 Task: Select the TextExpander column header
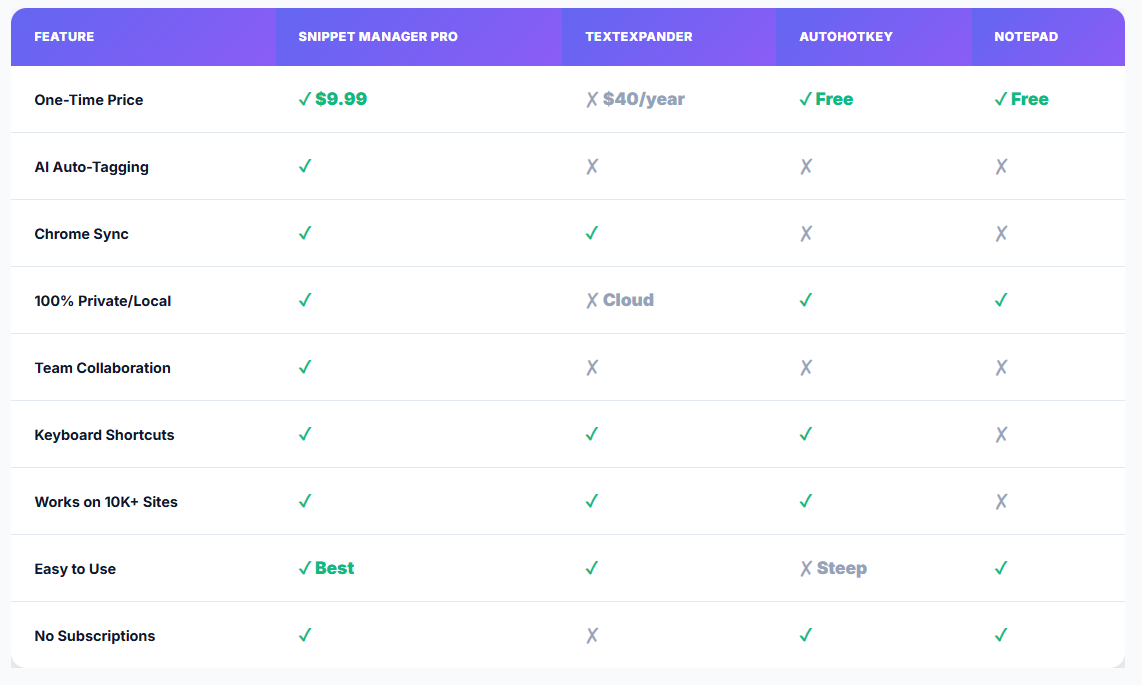pyautogui.click(x=639, y=37)
